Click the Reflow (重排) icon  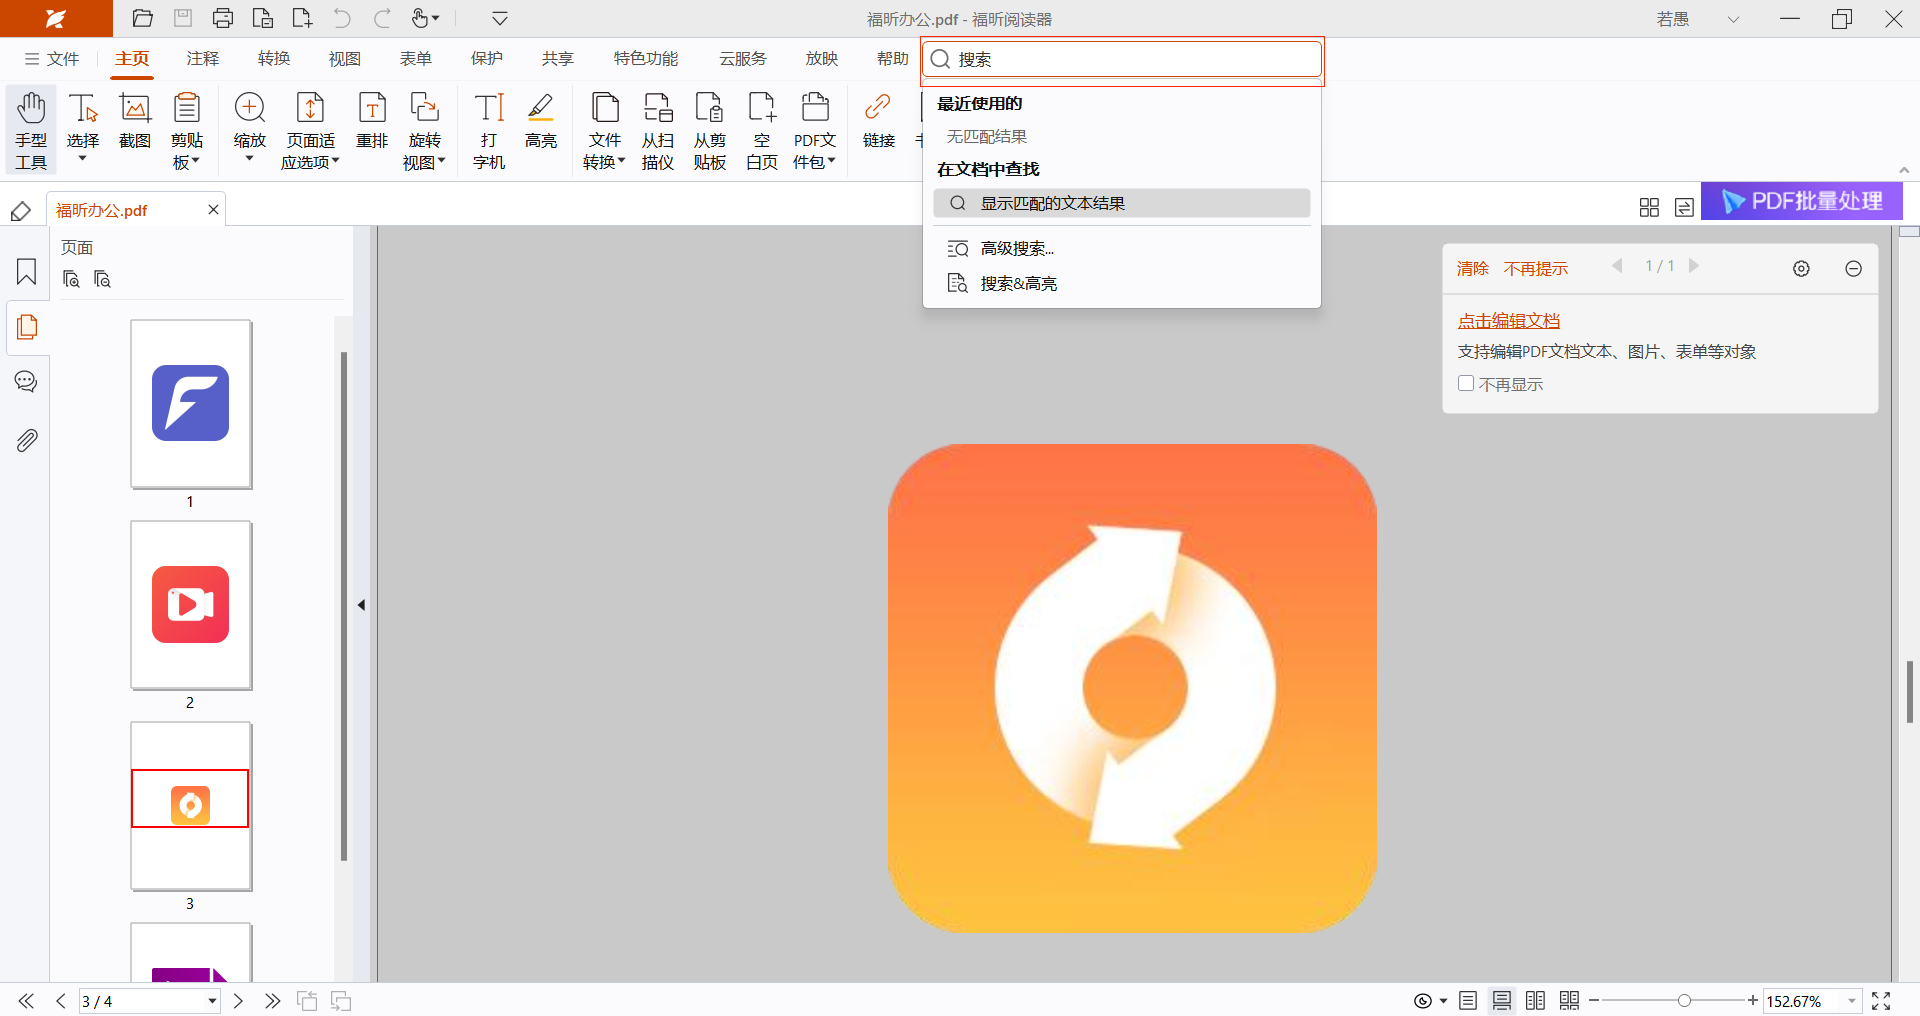[372, 122]
